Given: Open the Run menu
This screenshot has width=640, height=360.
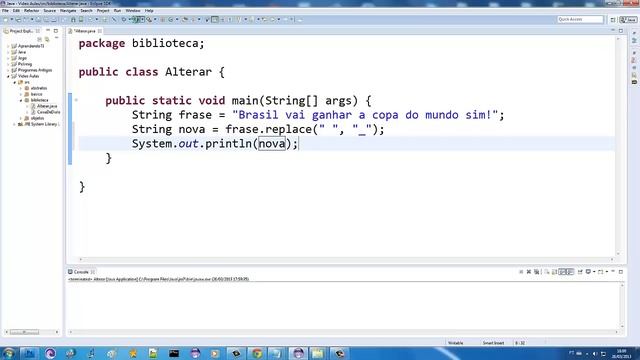Looking at the screenshot, I should coord(117,11).
